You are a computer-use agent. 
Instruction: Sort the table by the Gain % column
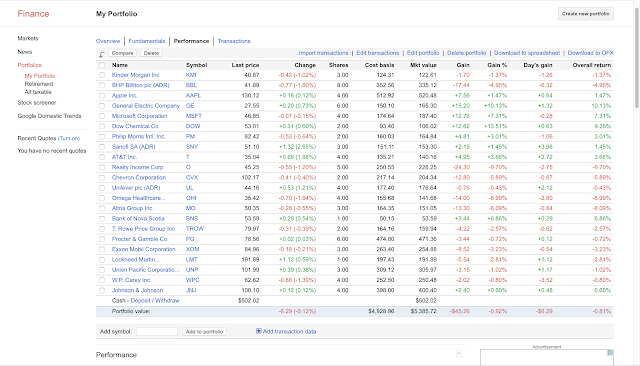[497, 65]
